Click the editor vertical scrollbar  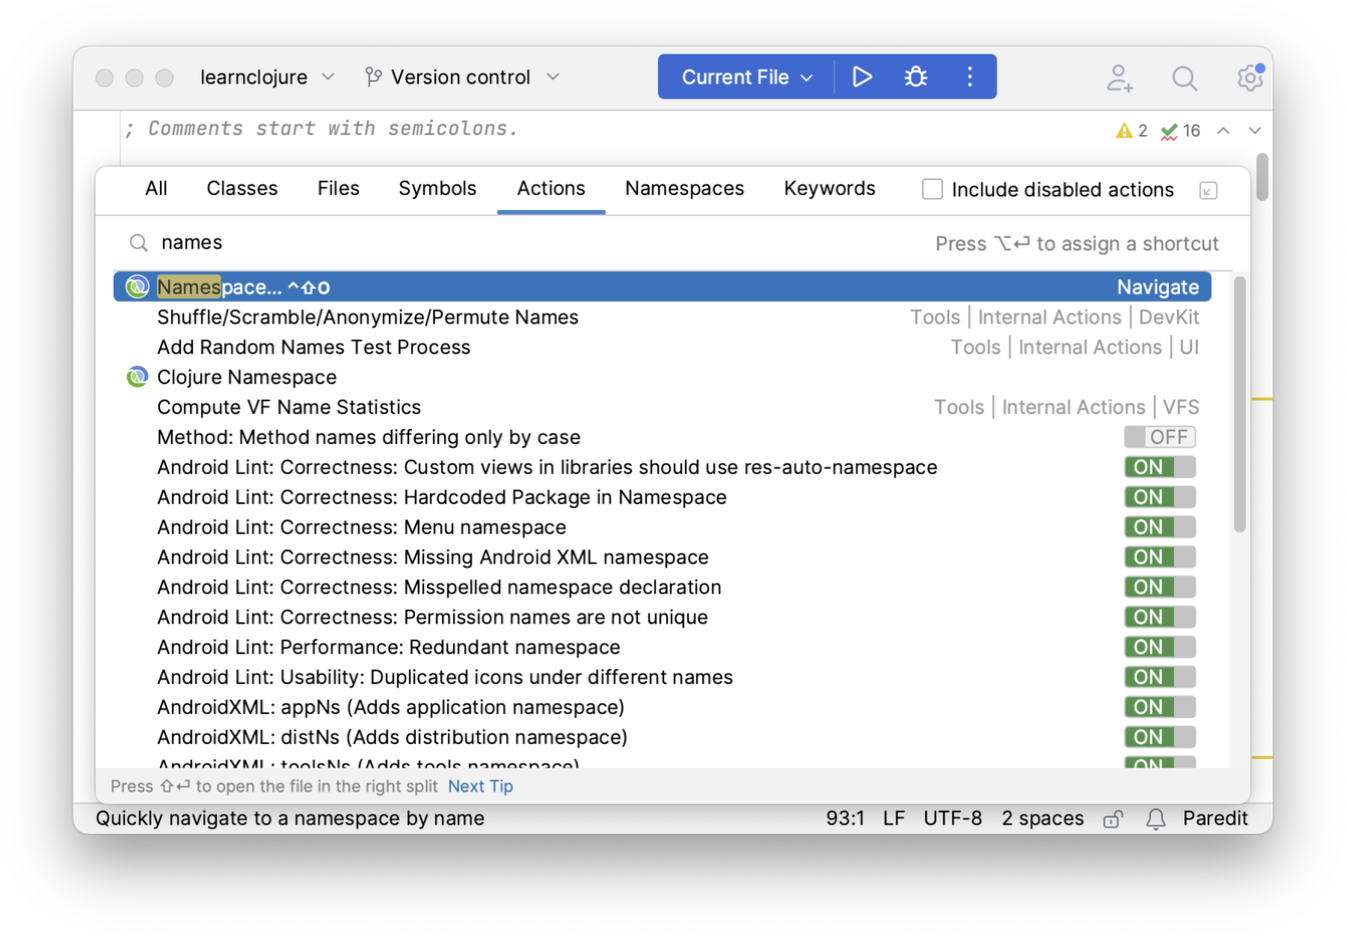click(x=1262, y=177)
